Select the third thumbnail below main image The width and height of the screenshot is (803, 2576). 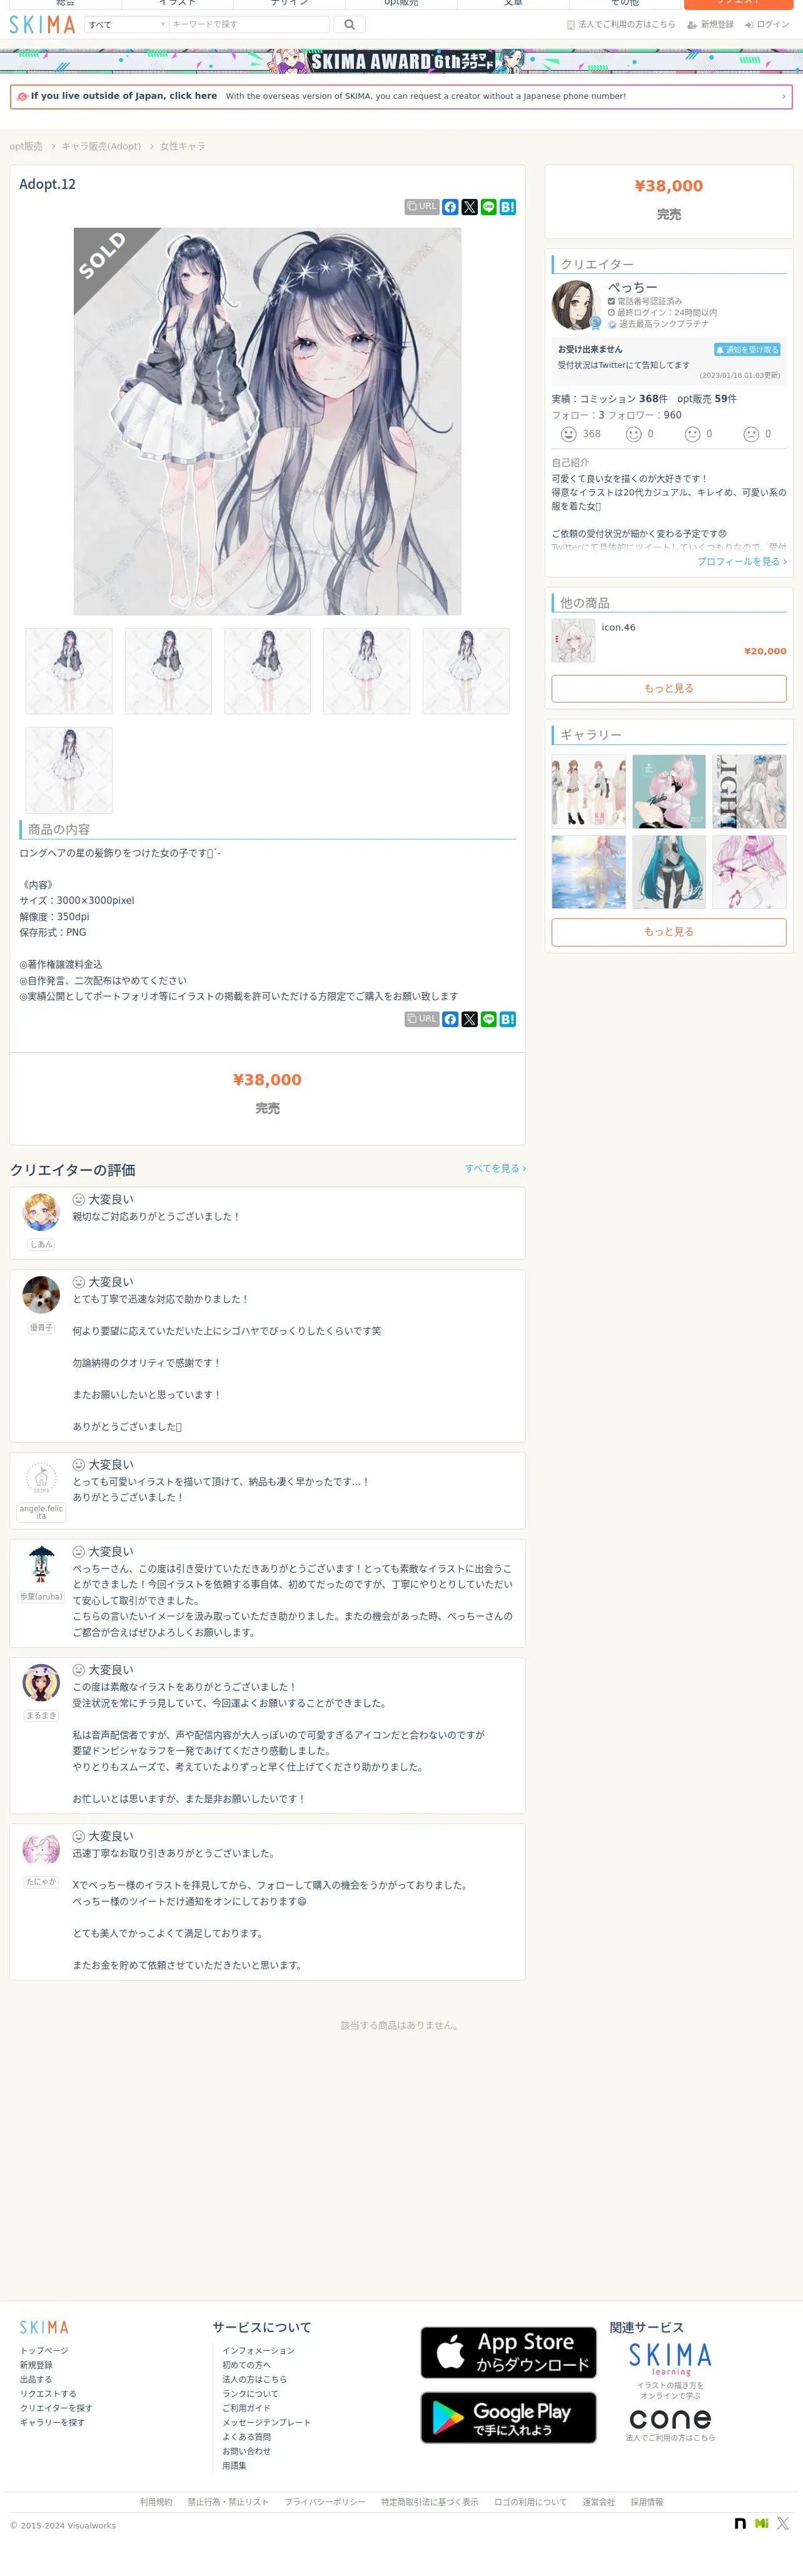[x=267, y=671]
